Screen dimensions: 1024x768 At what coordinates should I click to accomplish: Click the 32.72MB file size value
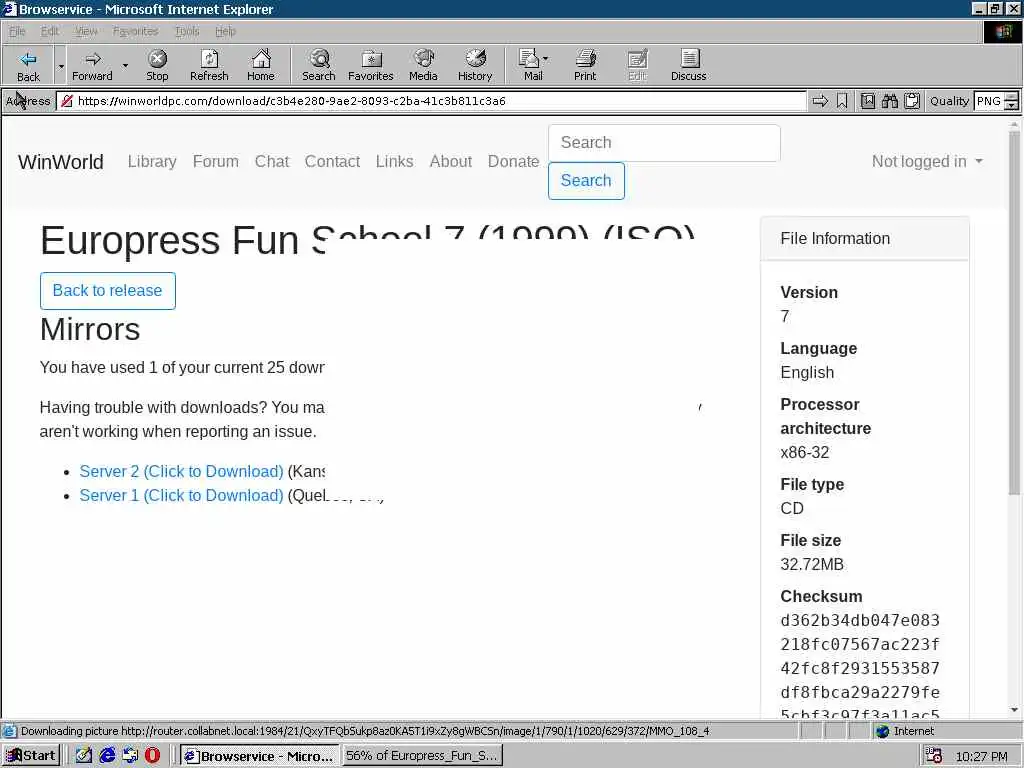coord(812,564)
